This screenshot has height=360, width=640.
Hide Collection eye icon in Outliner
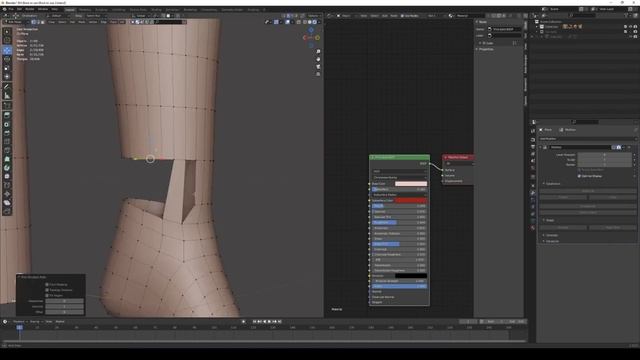[x=630, y=27]
